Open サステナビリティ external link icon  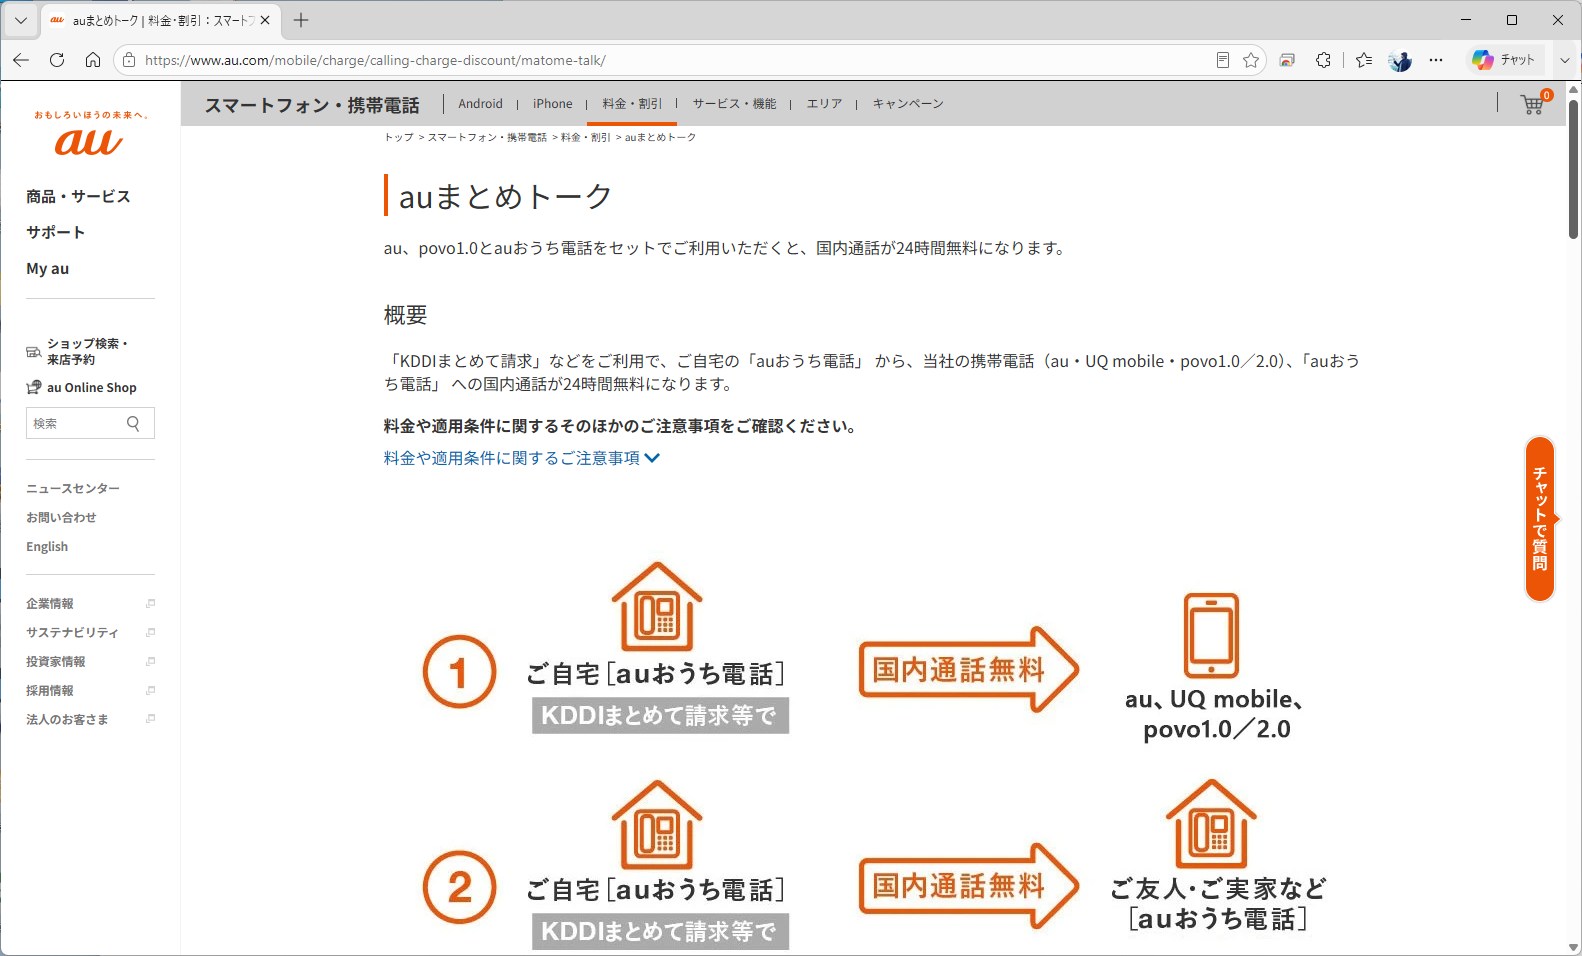[x=150, y=632]
